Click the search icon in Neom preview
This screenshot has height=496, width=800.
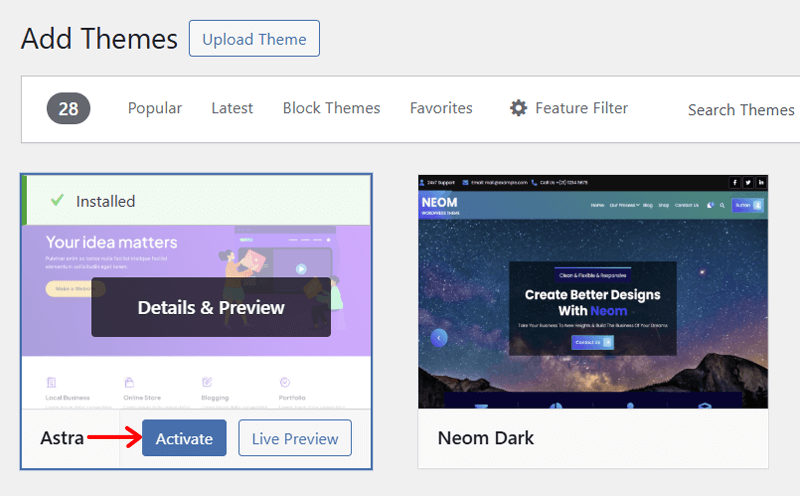[x=722, y=205]
